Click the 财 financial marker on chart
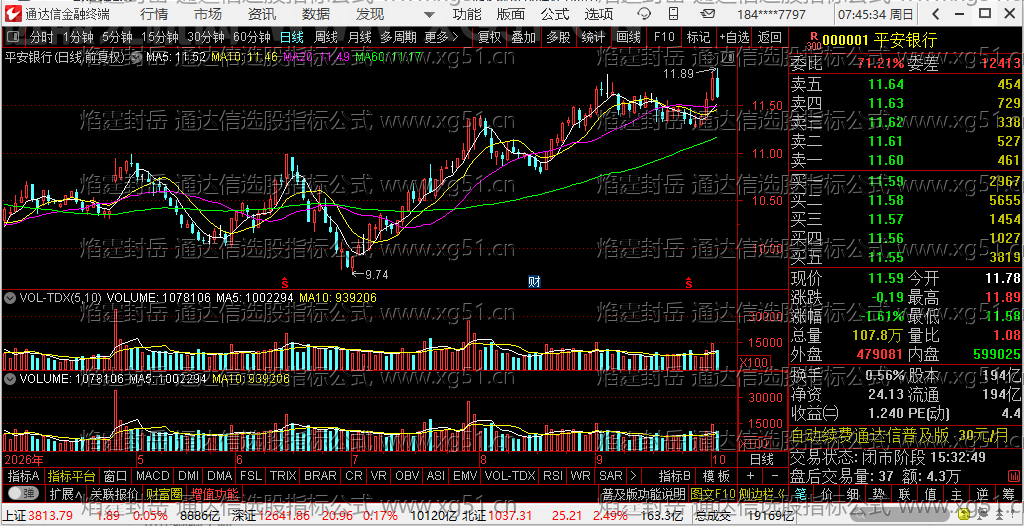 pos(534,282)
